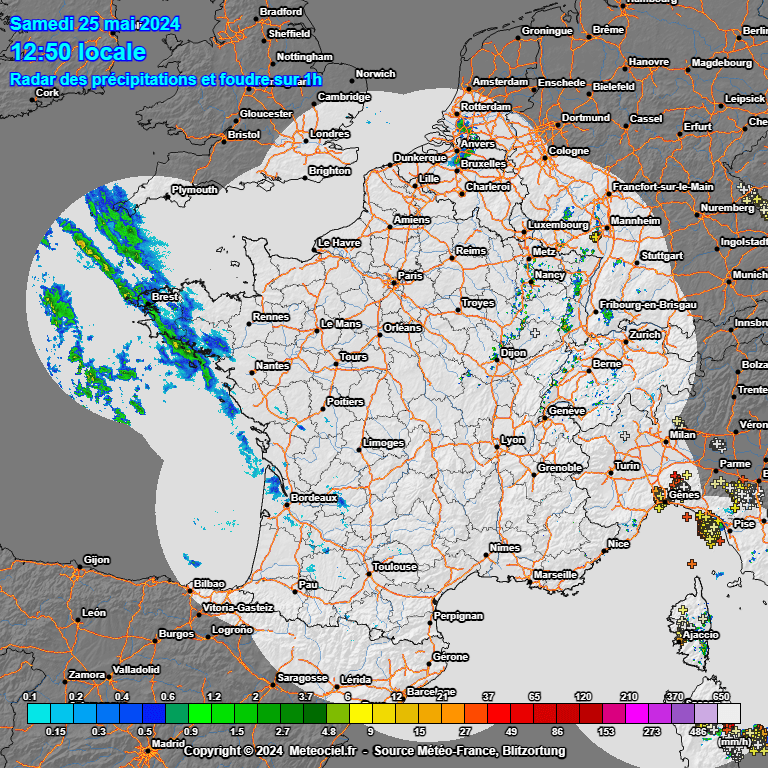Viewport: 768px width, 768px height.
Task: Click the Bordeaux city dot on the map
Action: pos(287,504)
